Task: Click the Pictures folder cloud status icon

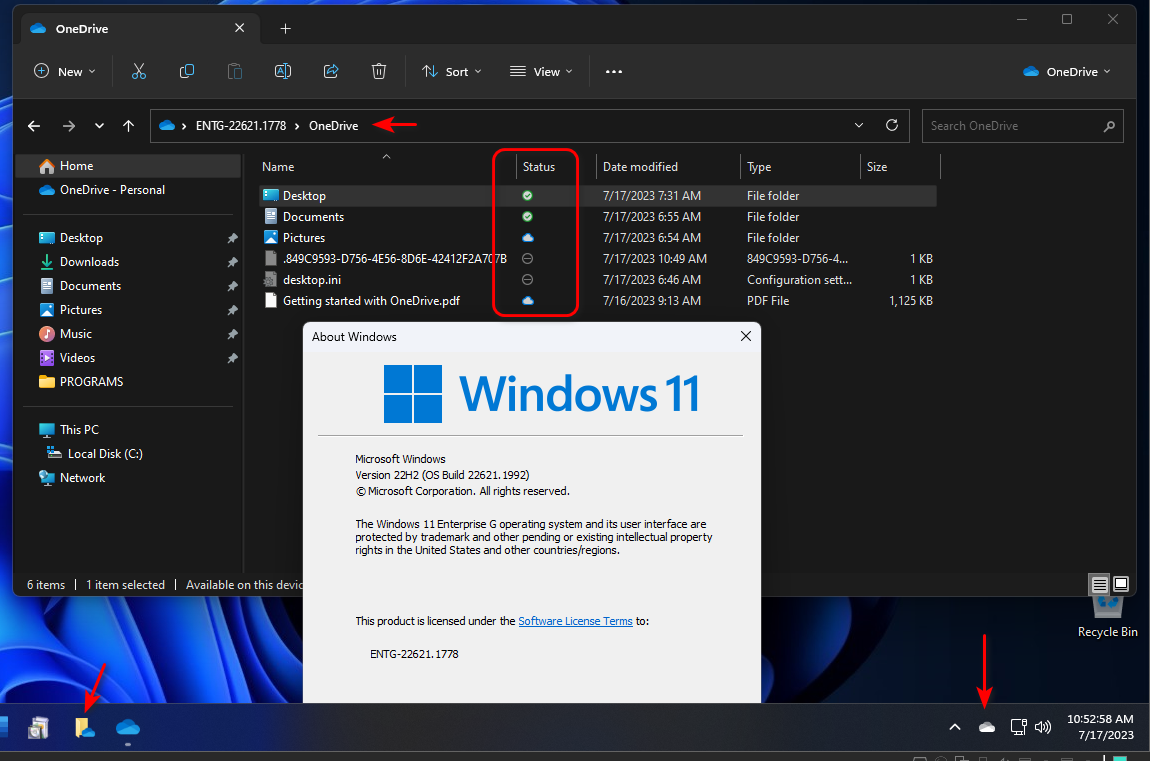Action: [527, 238]
